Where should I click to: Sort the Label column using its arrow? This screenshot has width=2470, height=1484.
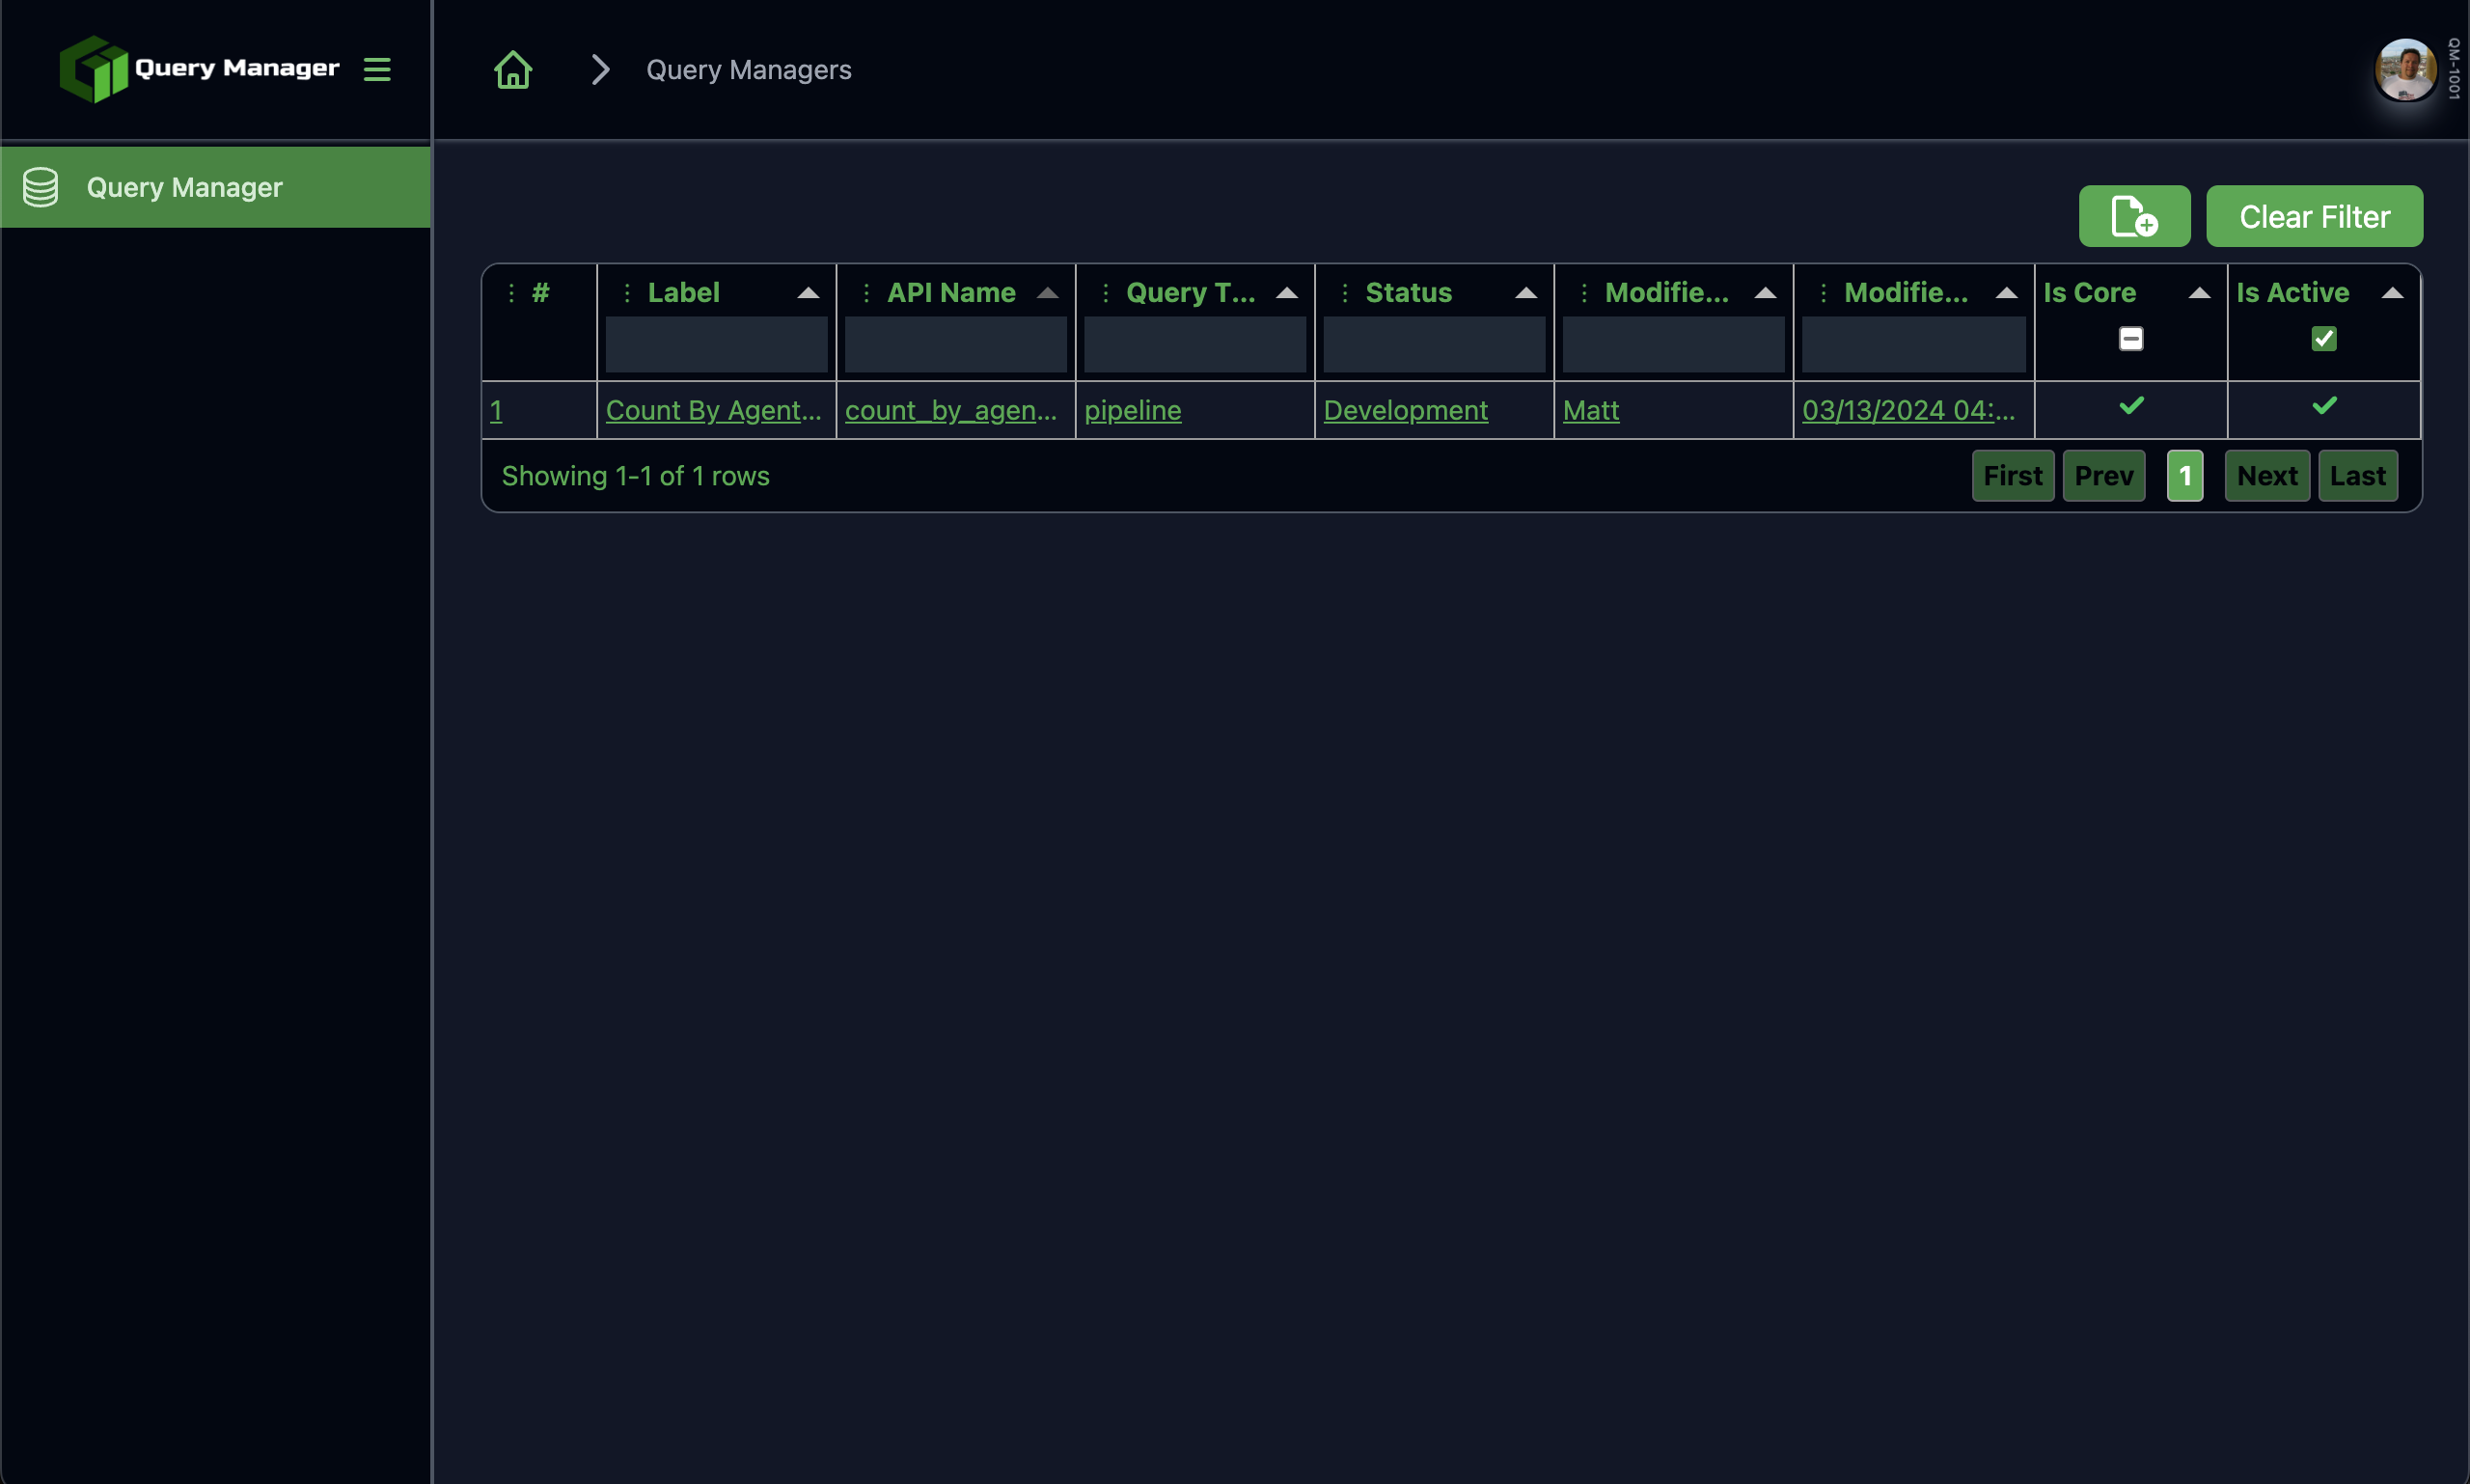click(808, 292)
